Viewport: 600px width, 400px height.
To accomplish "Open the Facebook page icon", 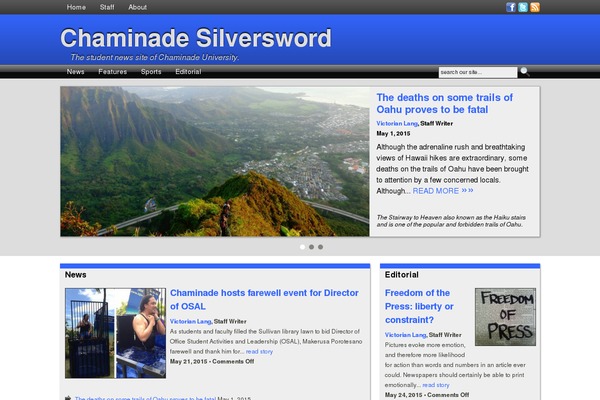I will pyautogui.click(x=511, y=7).
